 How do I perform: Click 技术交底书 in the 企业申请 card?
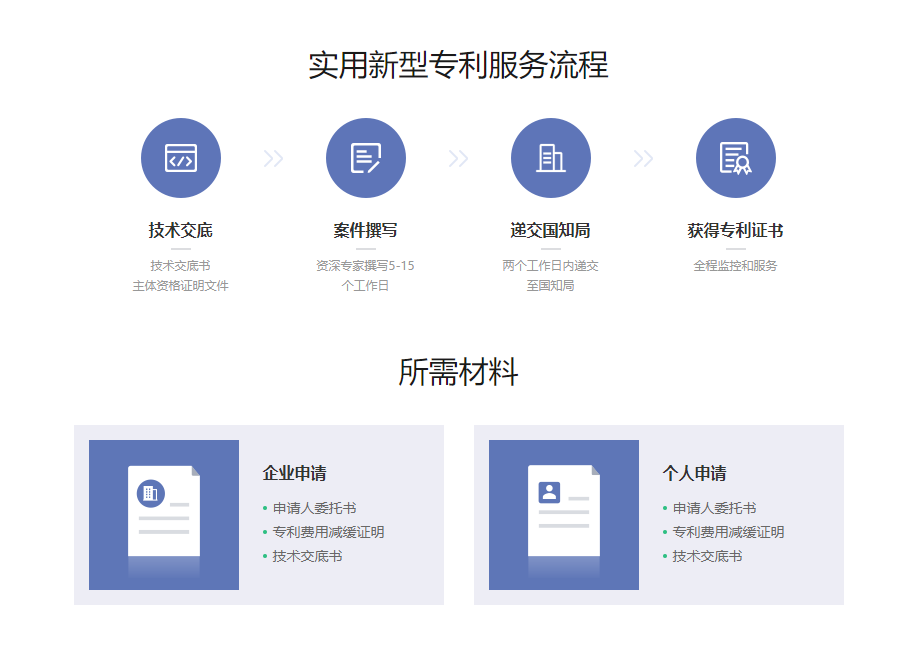[x=307, y=556]
